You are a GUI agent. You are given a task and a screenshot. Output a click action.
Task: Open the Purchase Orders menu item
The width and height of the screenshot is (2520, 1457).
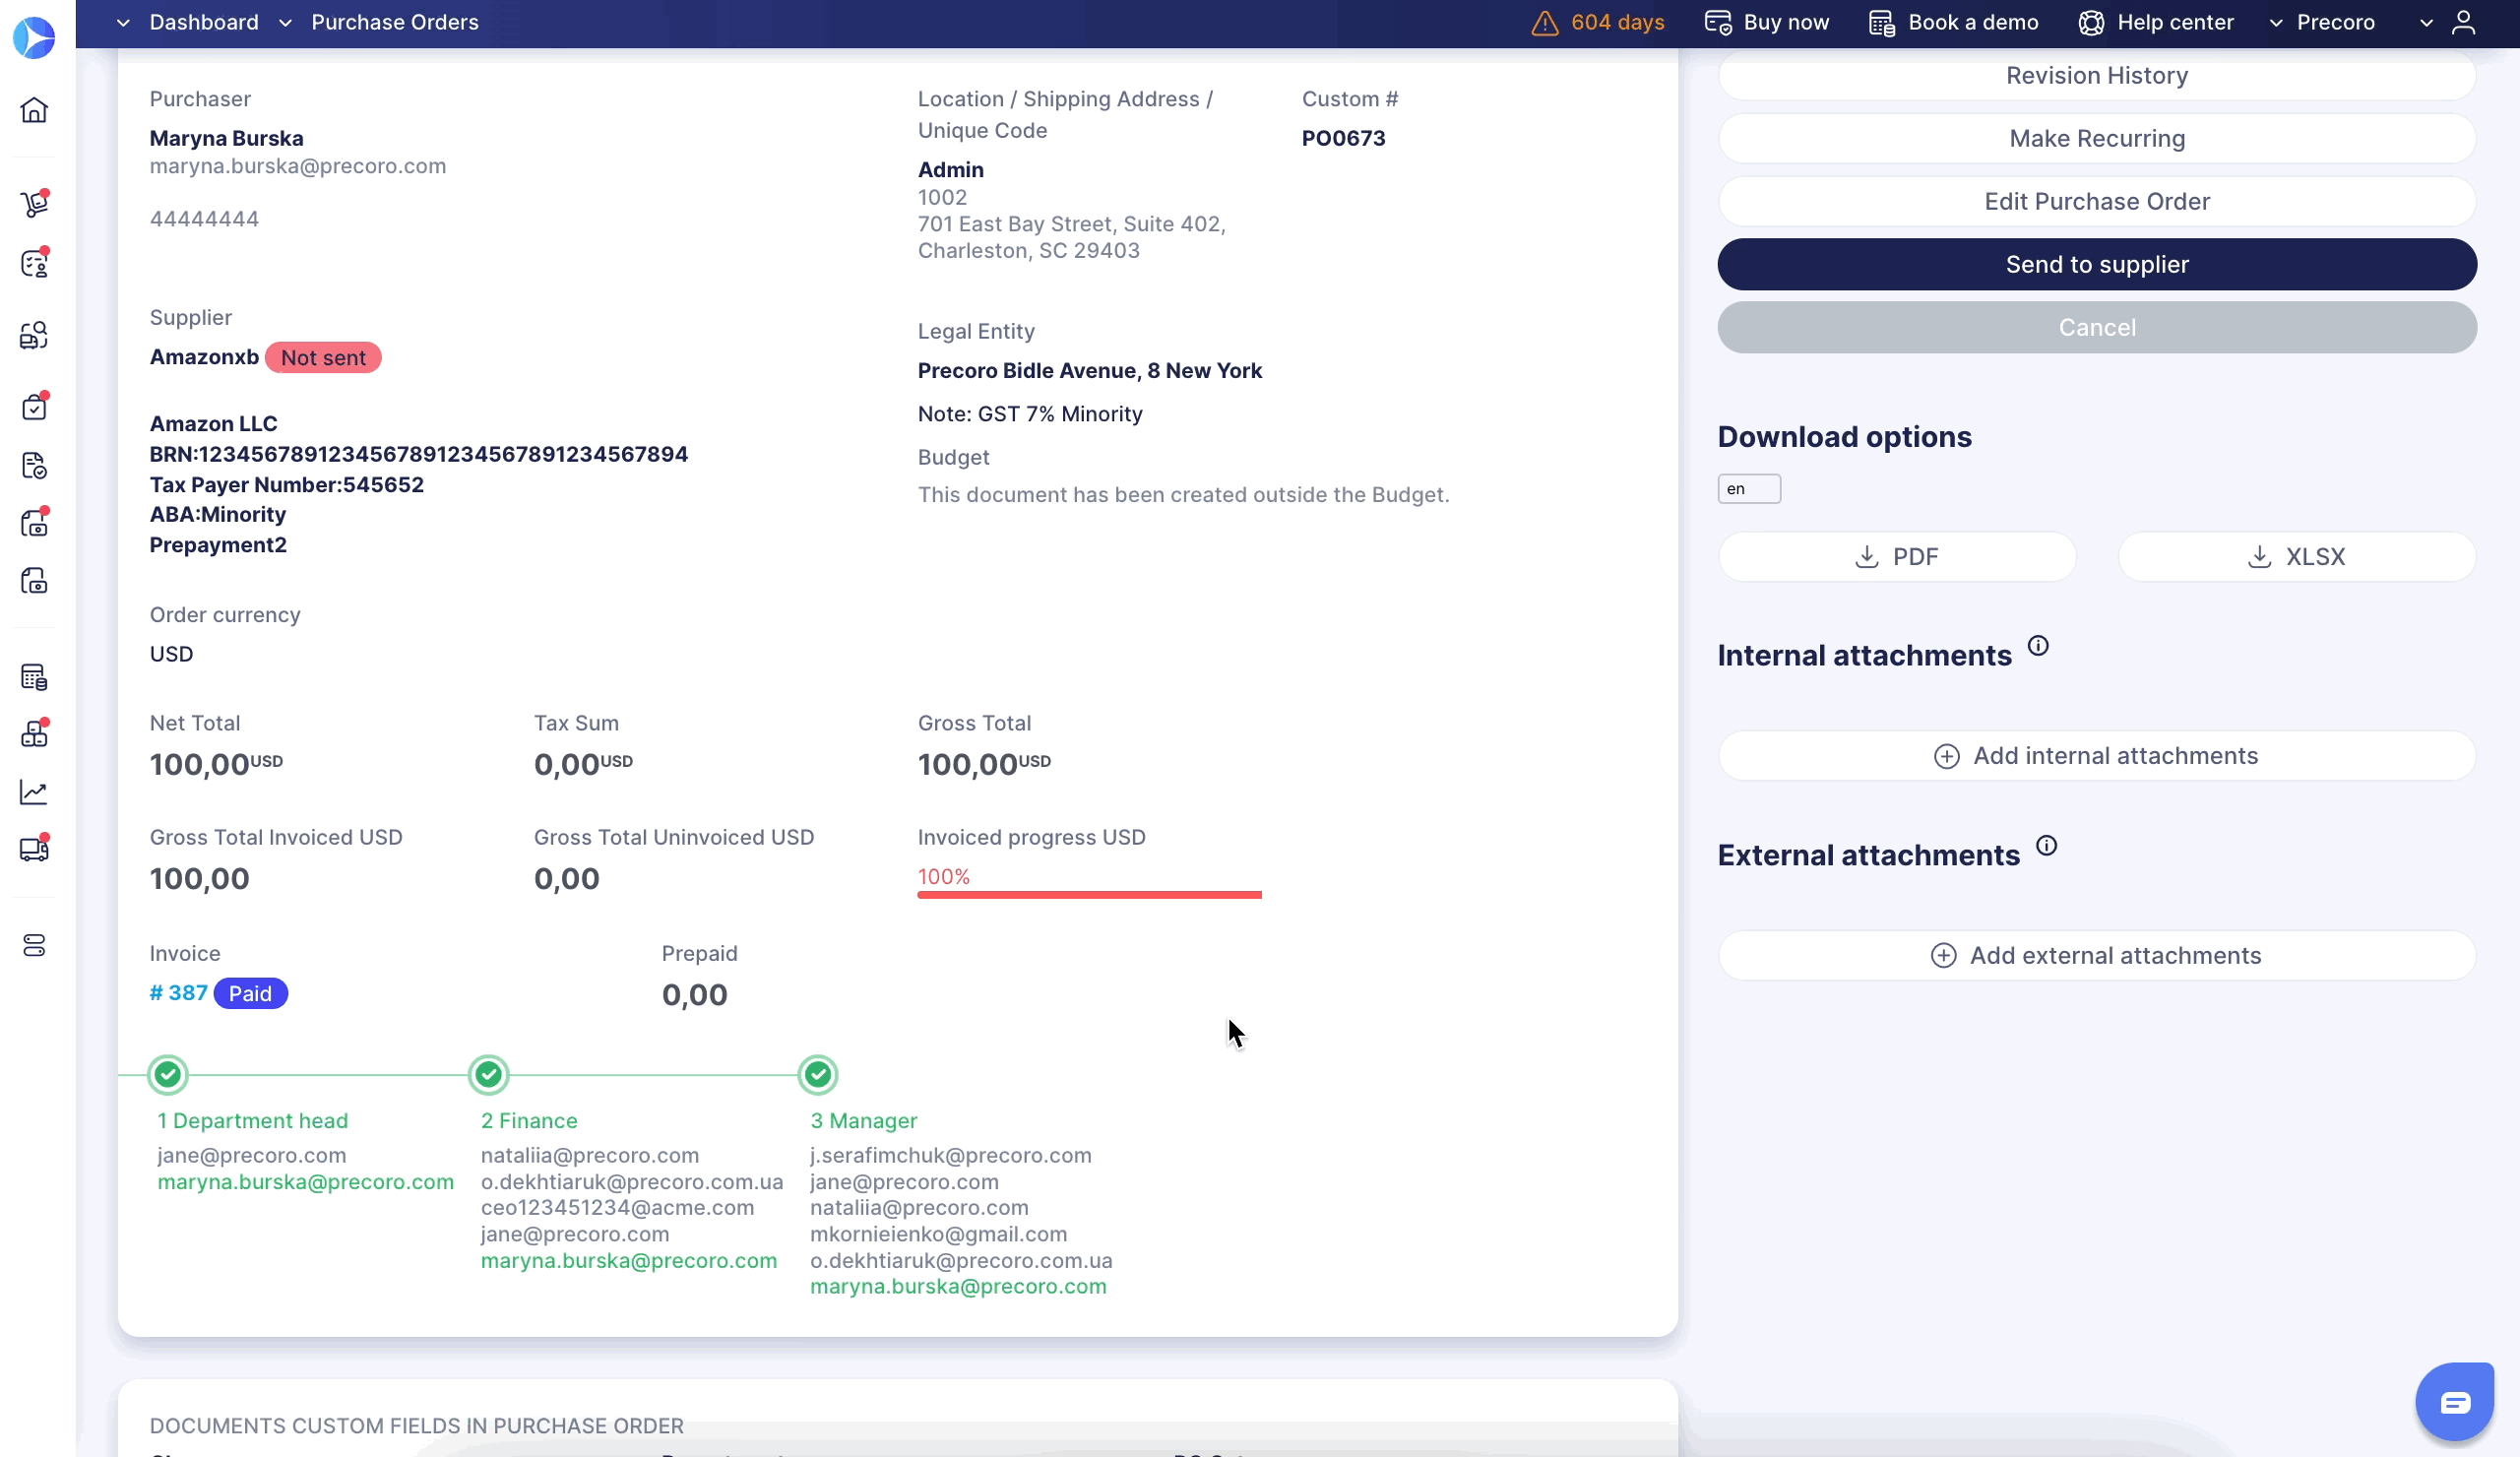[x=395, y=22]
